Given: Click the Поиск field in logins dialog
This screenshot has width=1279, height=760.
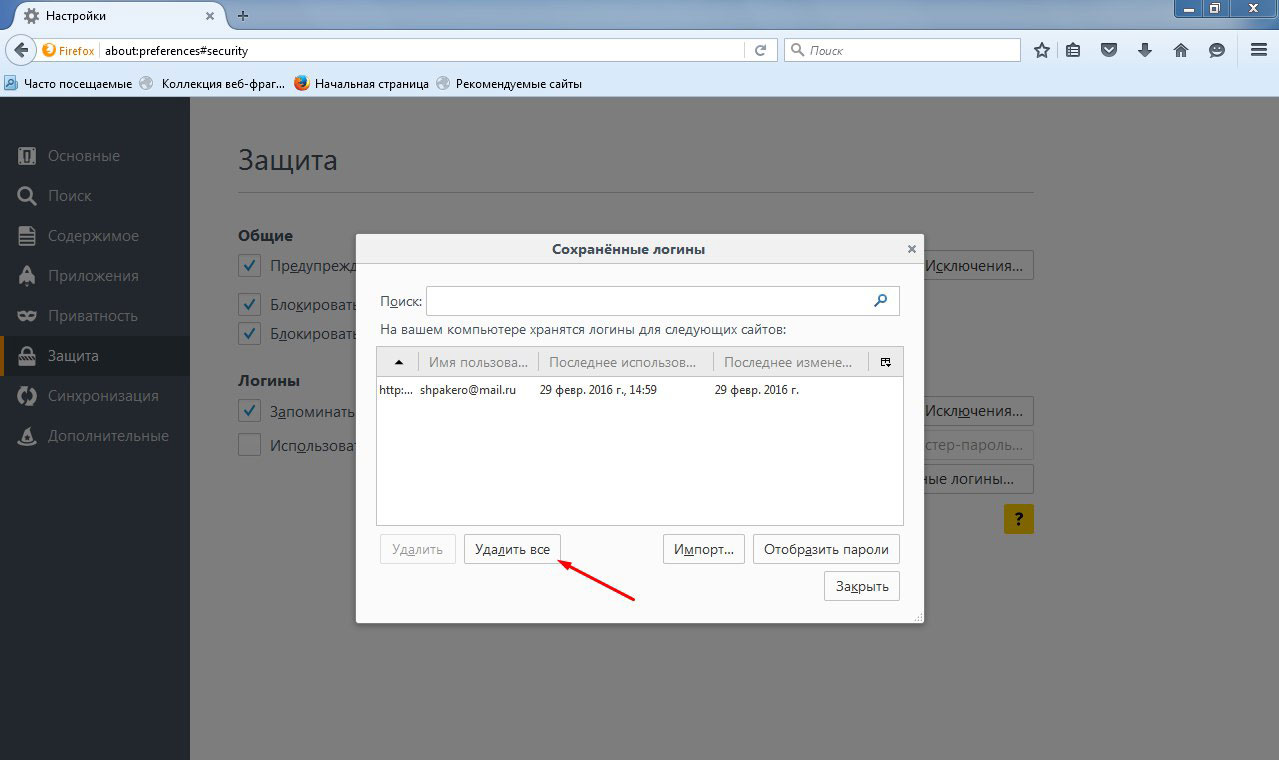Looking at the screenshot, I should (x=645, y=301).
